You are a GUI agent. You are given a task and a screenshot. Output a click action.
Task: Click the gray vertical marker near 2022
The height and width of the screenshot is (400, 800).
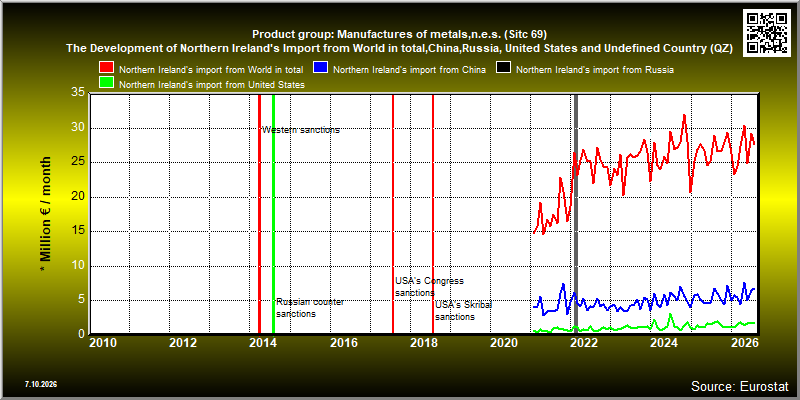point(576,214)
